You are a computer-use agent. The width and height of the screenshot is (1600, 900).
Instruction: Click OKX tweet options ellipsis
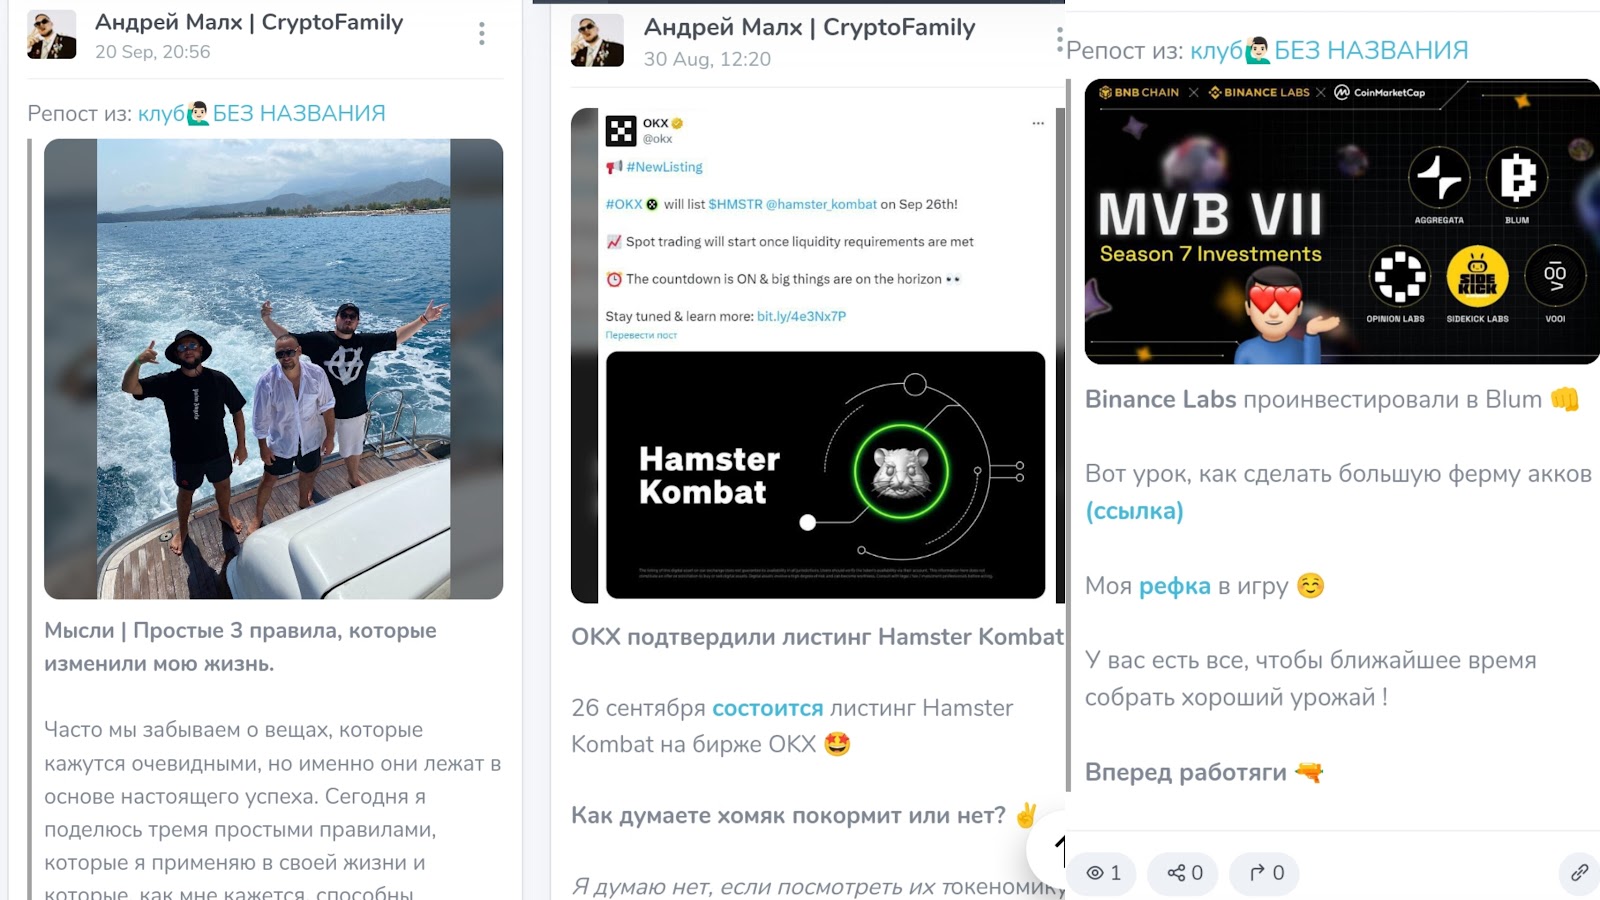tap(1038, 123)
